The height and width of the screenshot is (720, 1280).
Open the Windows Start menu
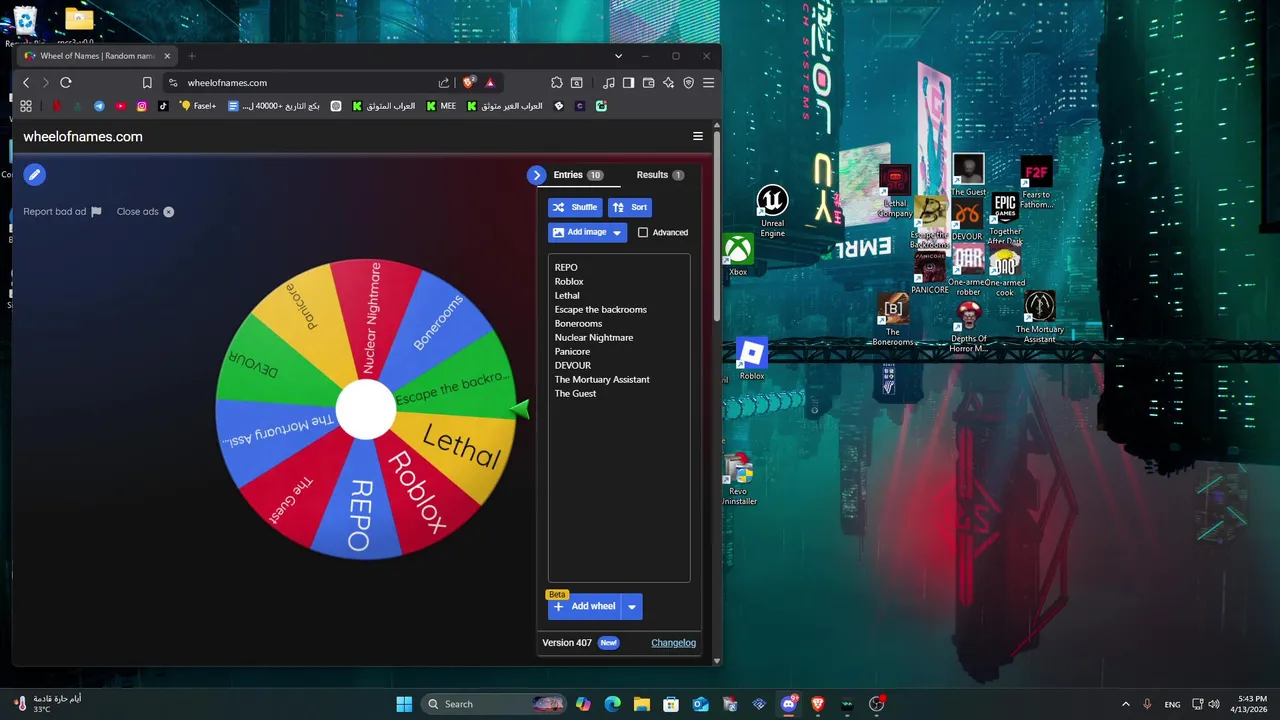pyautogui.click(x=404, y=704)
